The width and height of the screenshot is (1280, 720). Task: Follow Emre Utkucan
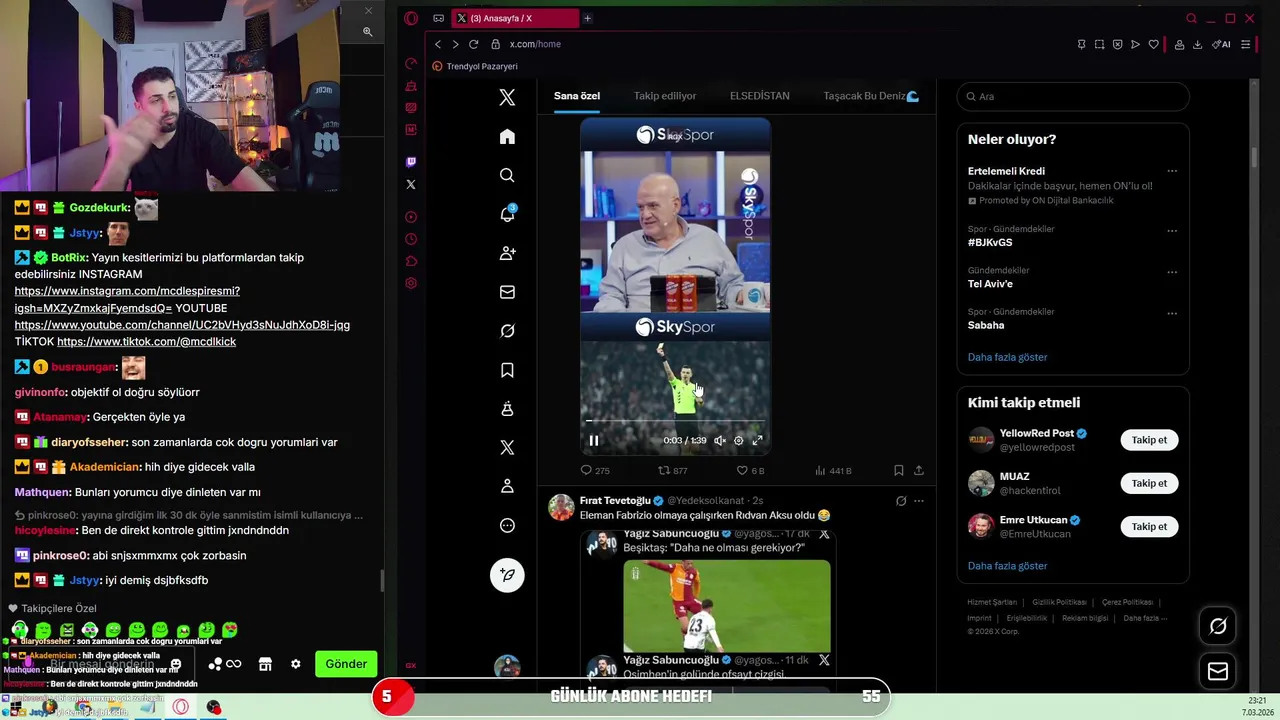point(1149,526)
